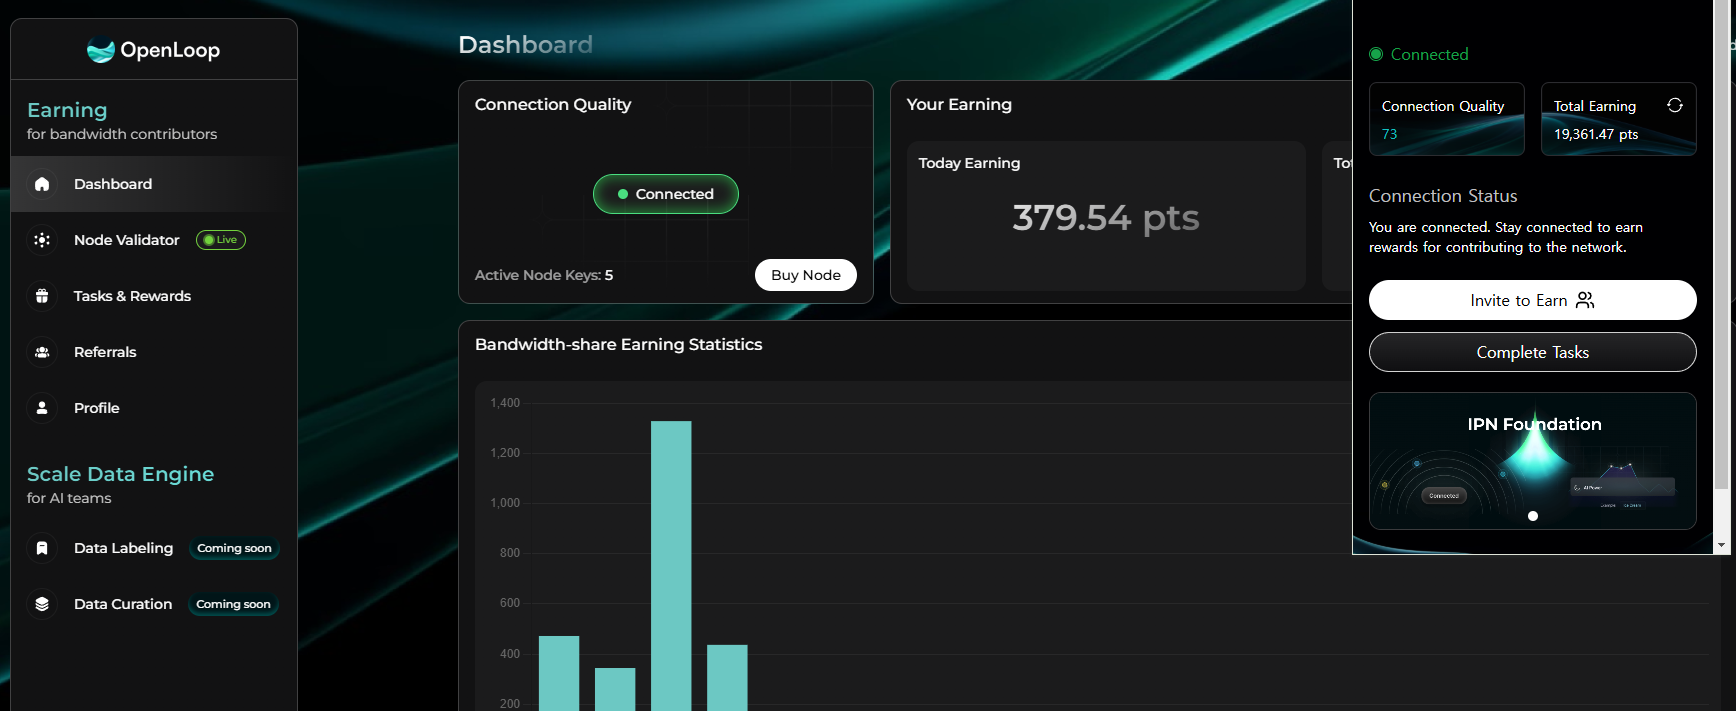The height and width of the screenshot is (711, 1736).
Task: Click the Tasks & Rewards gift icon
Action: coord(42,296)
